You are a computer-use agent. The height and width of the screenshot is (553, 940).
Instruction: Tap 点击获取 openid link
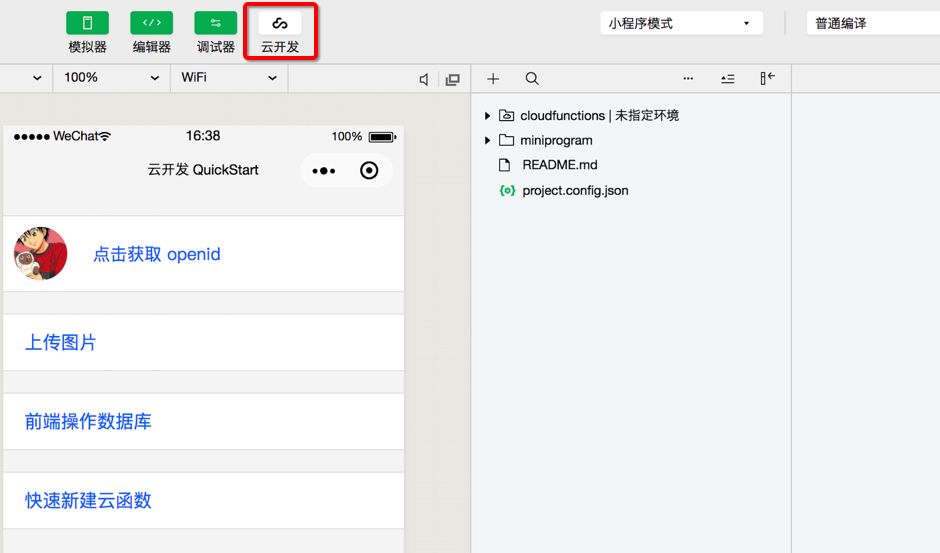(x=157, y=254)
